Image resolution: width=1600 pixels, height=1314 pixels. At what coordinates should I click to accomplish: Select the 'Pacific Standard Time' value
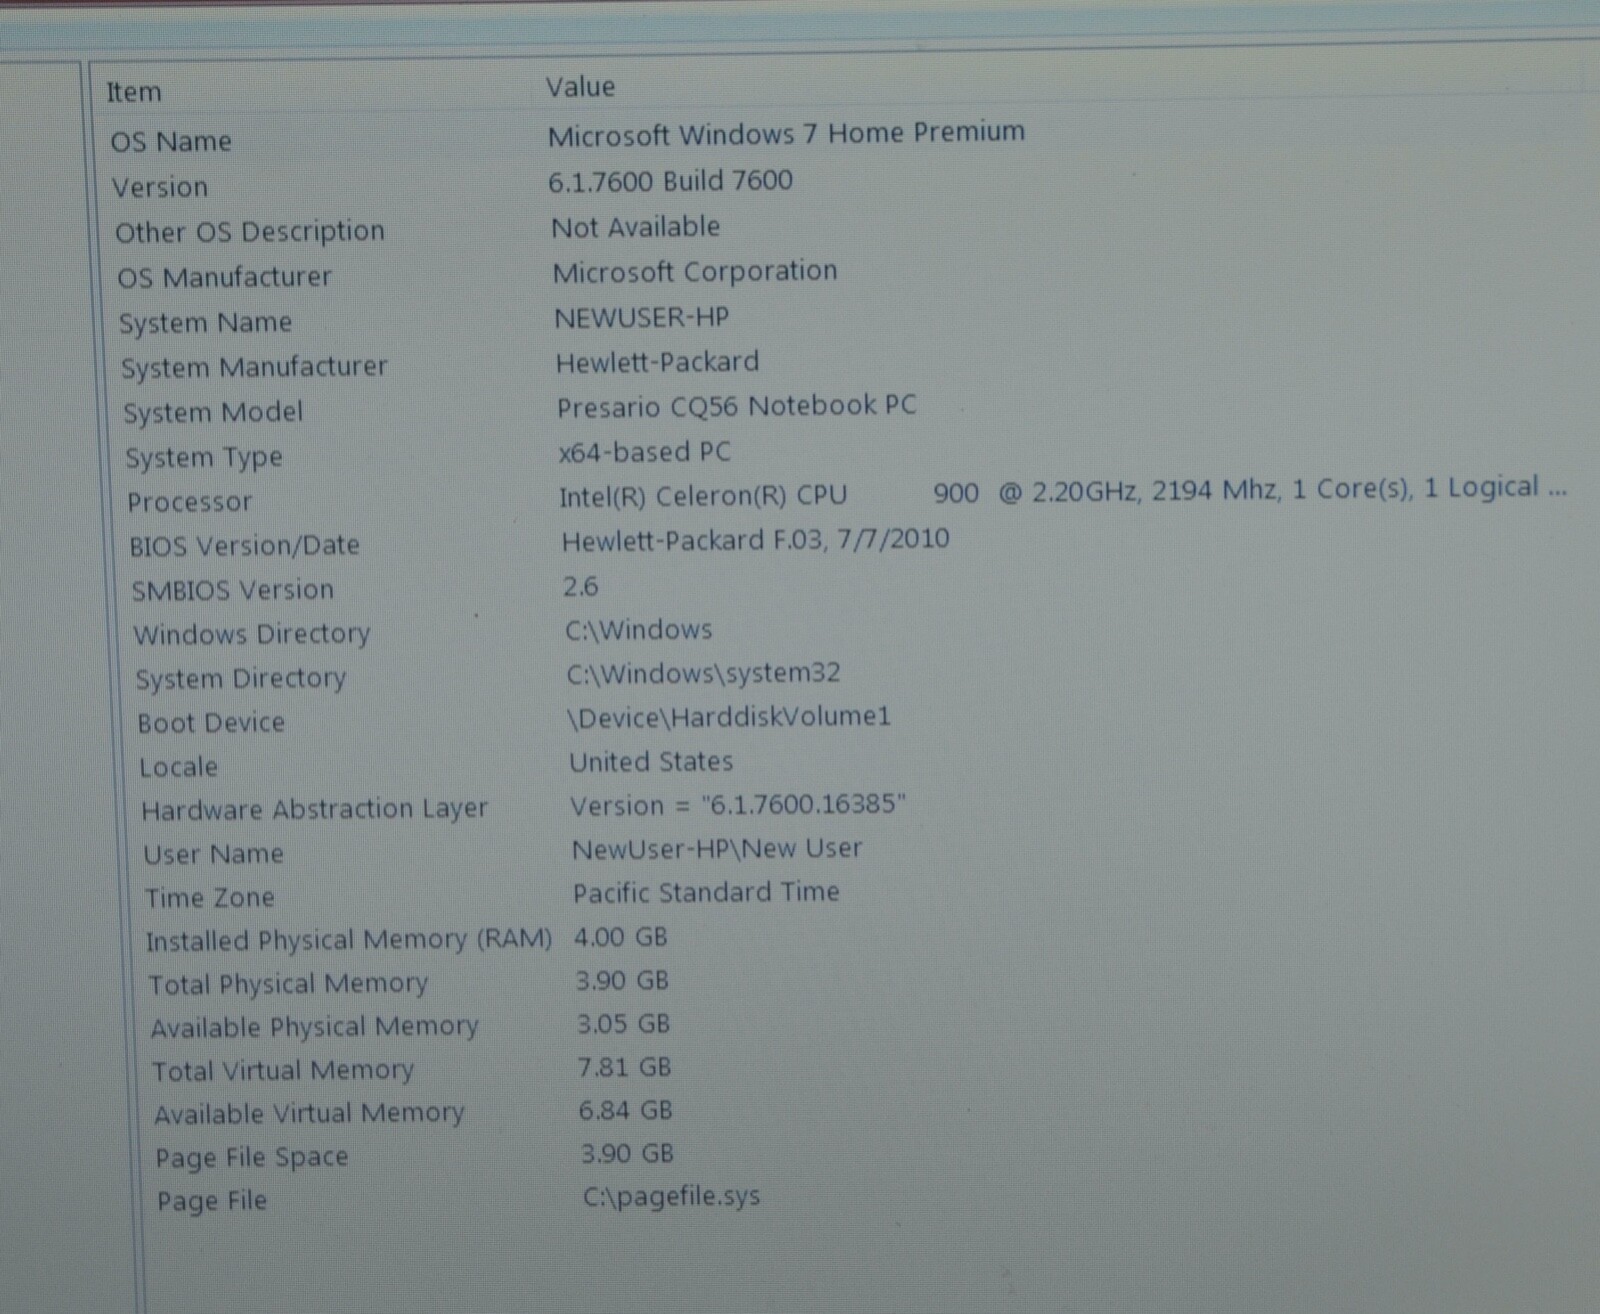pyautogui.click(x=706, y=892)
